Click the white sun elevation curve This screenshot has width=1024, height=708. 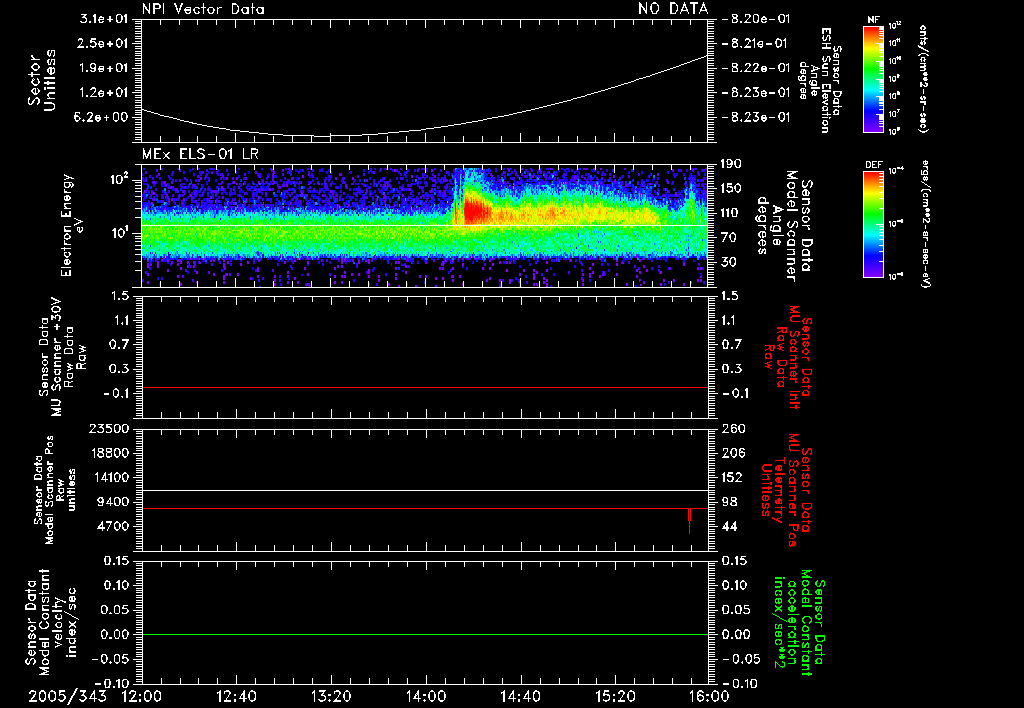424,96
